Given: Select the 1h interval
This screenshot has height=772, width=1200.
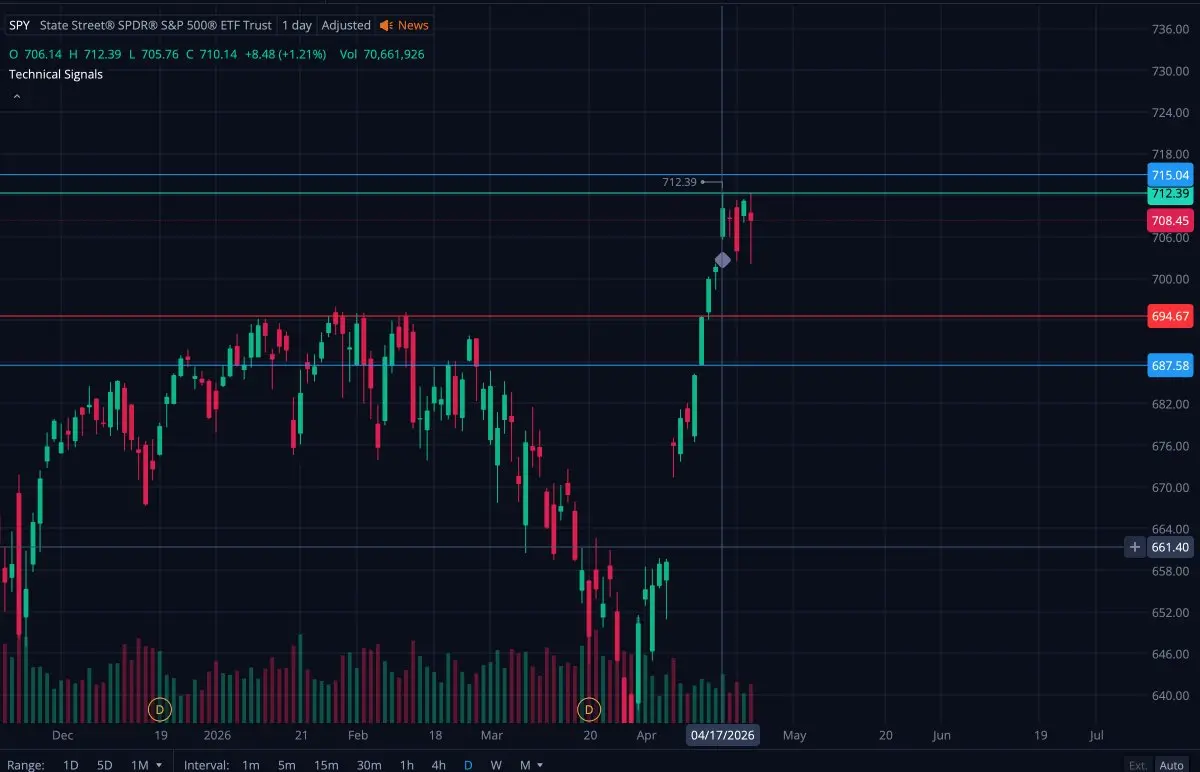Looking at the screenshot, I should coord(407,765).
